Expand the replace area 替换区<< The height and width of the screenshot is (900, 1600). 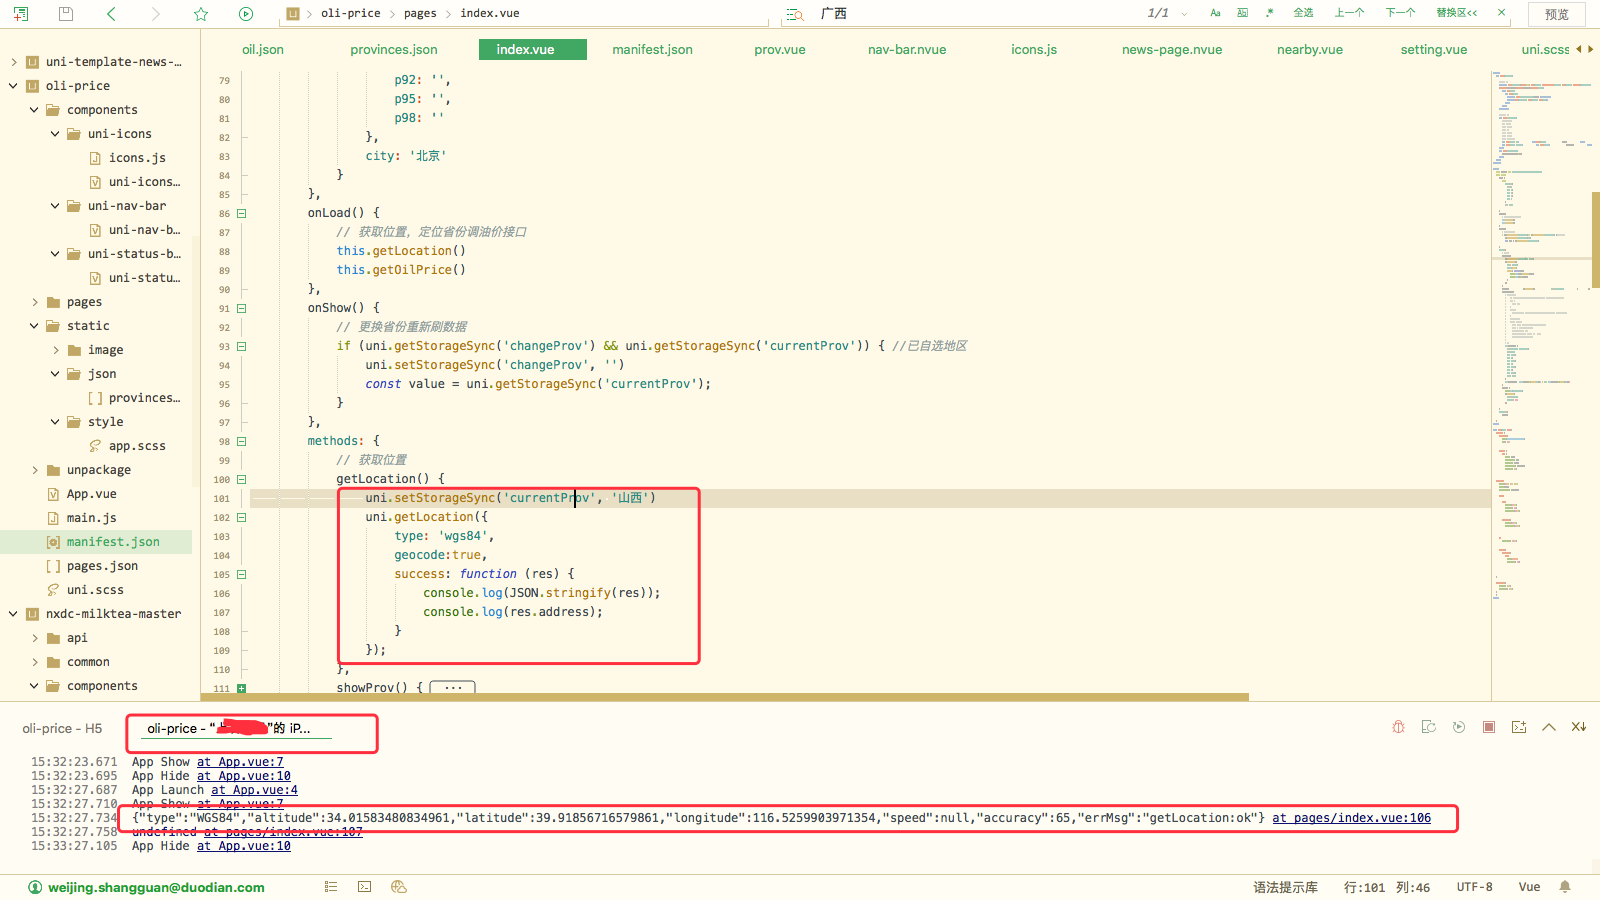pos(1456,13)
